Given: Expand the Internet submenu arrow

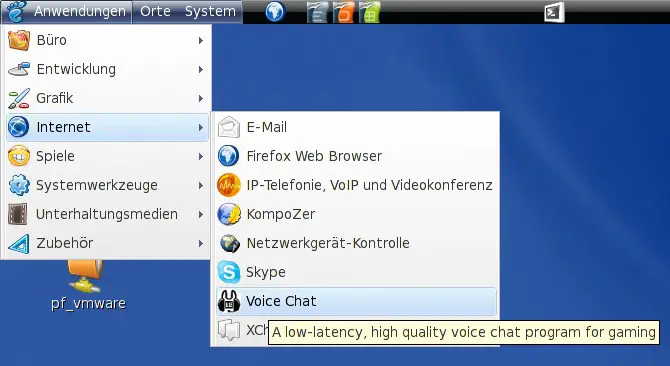Looking at the screenshot, I should click(201, 127).
